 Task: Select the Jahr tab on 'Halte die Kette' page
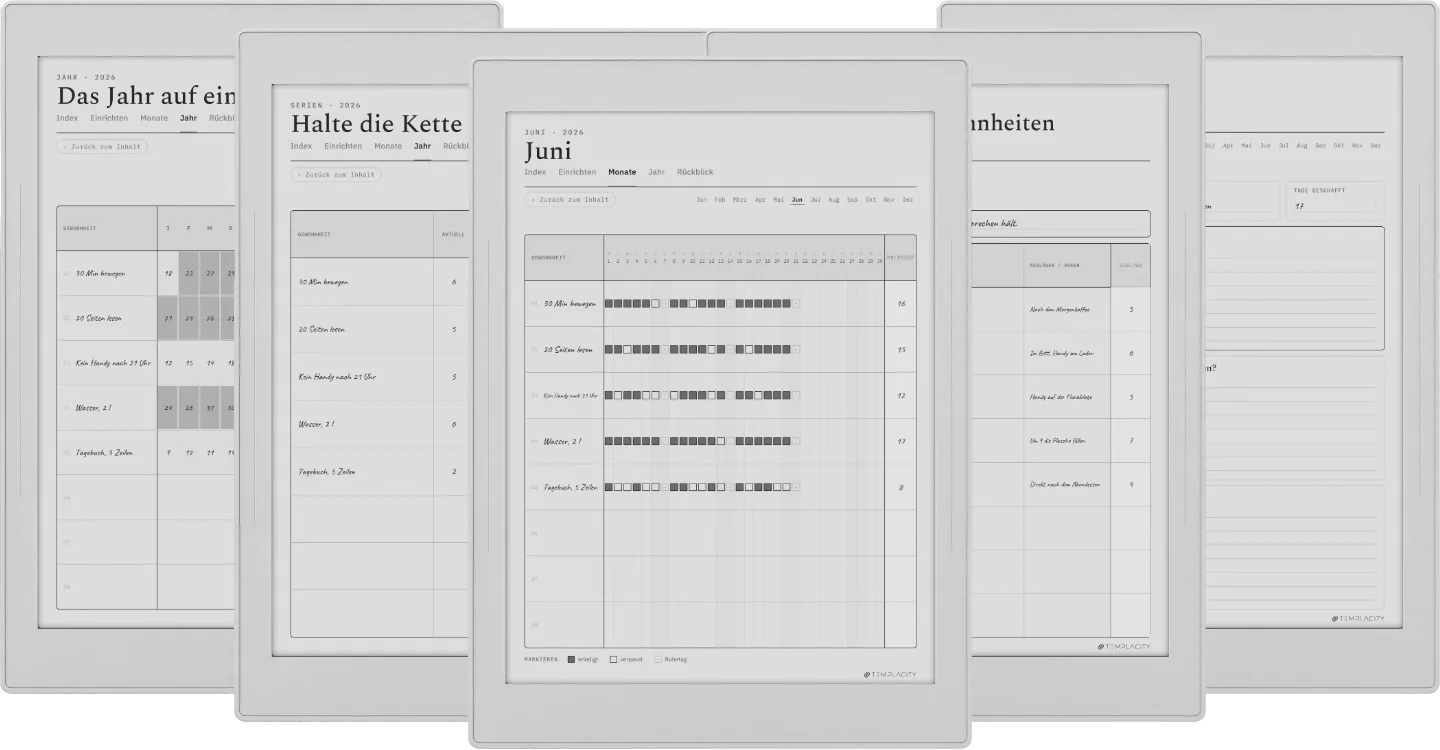pos(422,146)
